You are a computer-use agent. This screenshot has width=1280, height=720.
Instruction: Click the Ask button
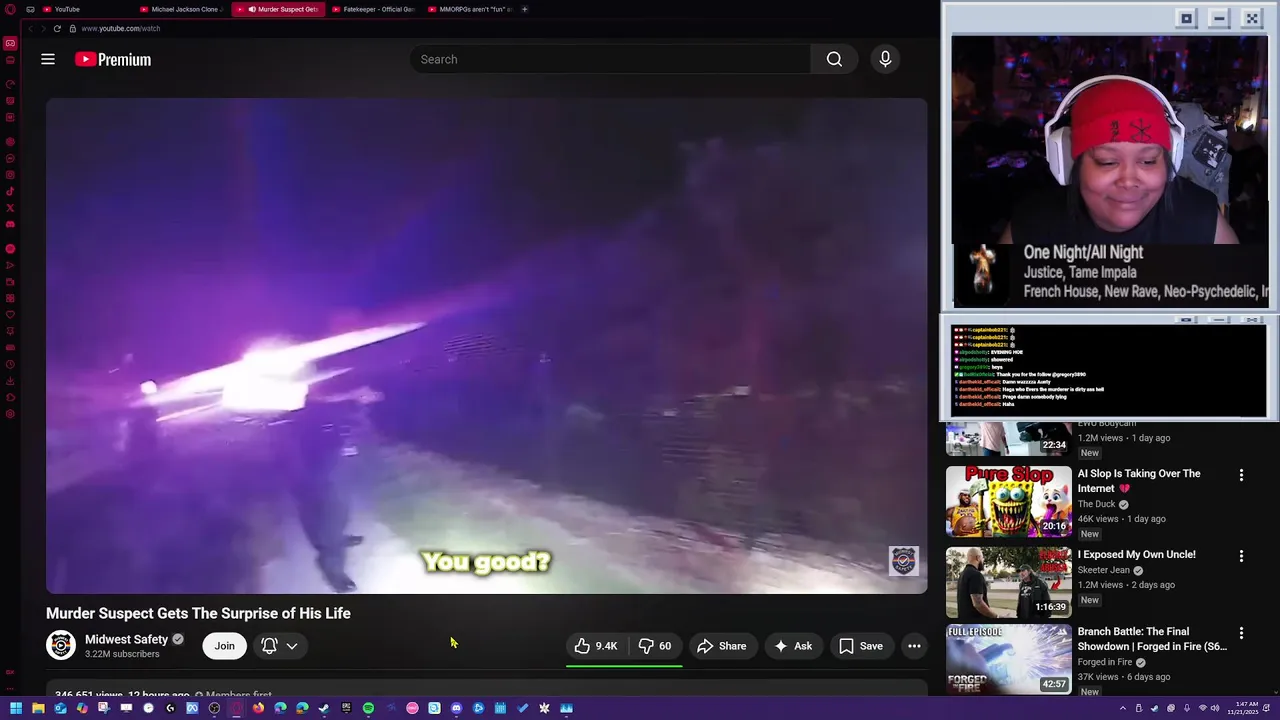793,646
